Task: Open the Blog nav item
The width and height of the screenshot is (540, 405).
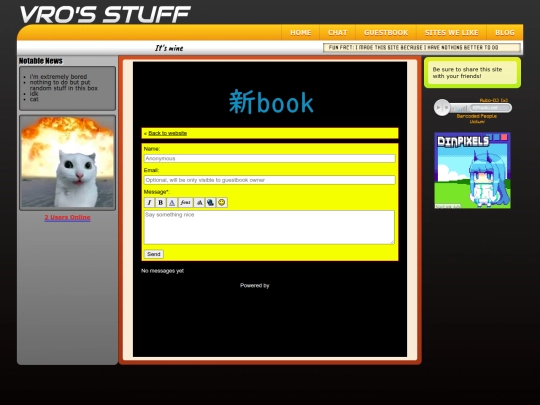Action: tap(505, 32)
